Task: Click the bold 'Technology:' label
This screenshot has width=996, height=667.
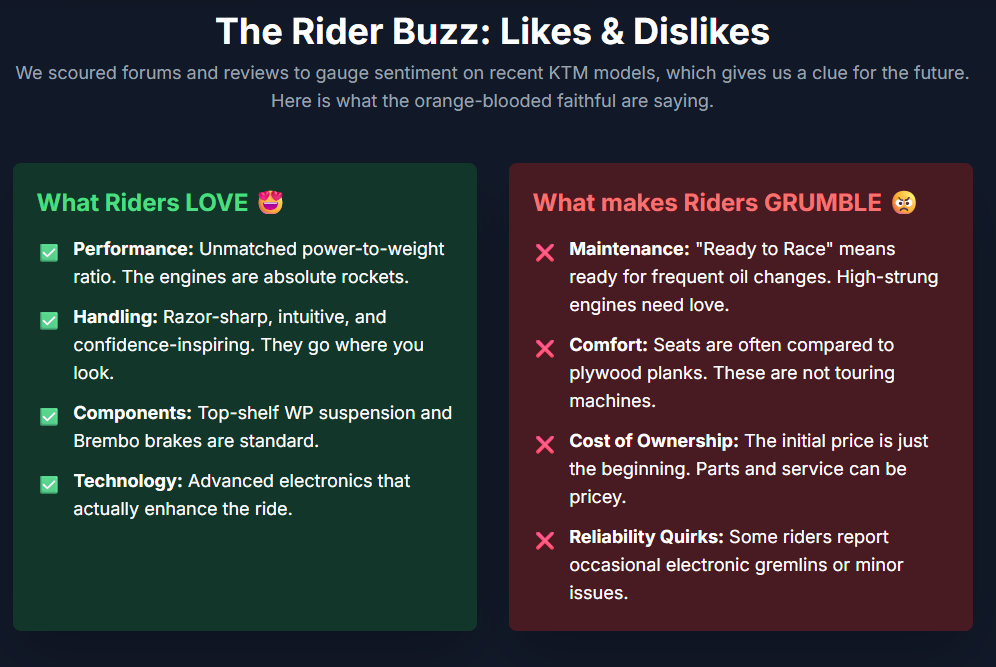Action: click(x=128, y=481)
